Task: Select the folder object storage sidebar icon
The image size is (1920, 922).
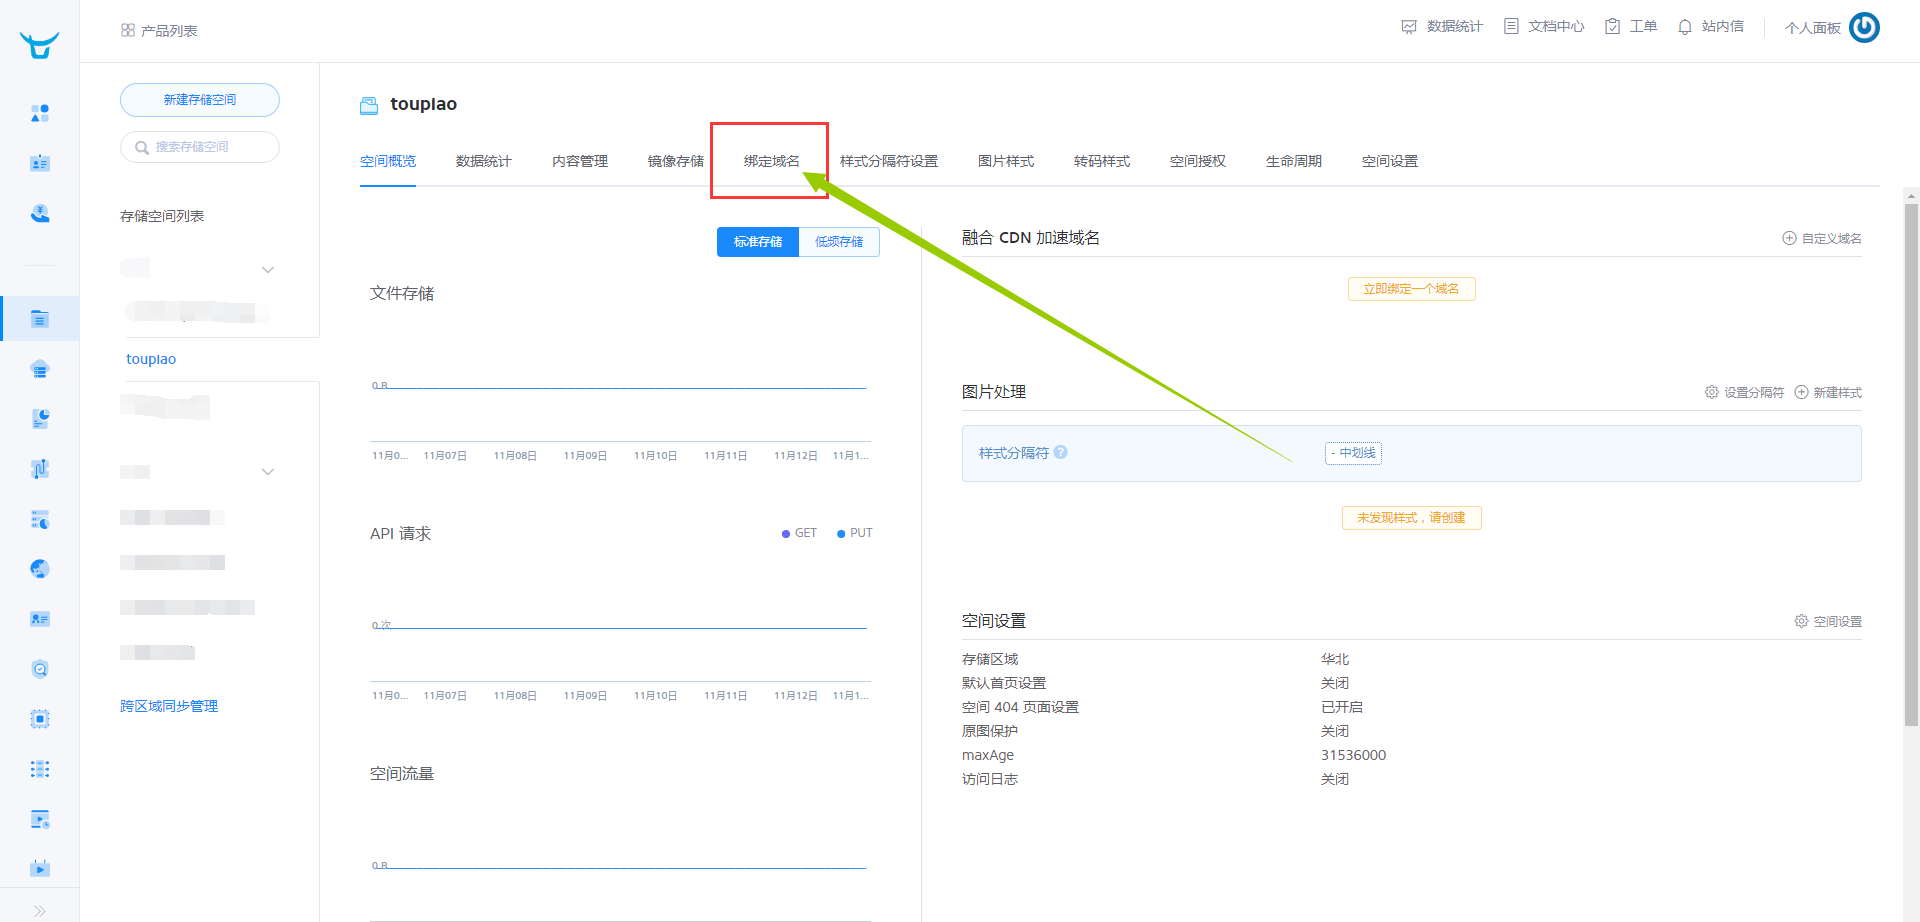Action: (x=40, y=319)
